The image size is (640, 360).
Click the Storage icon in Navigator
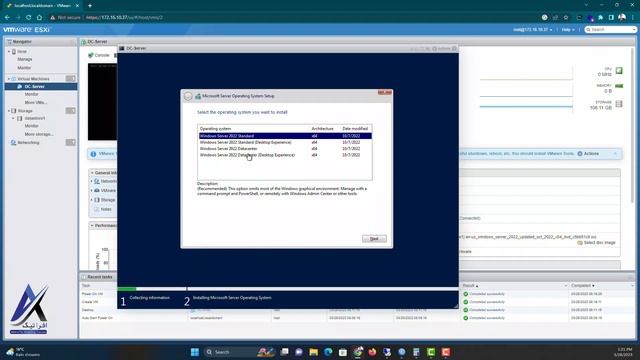coord(13,111)
